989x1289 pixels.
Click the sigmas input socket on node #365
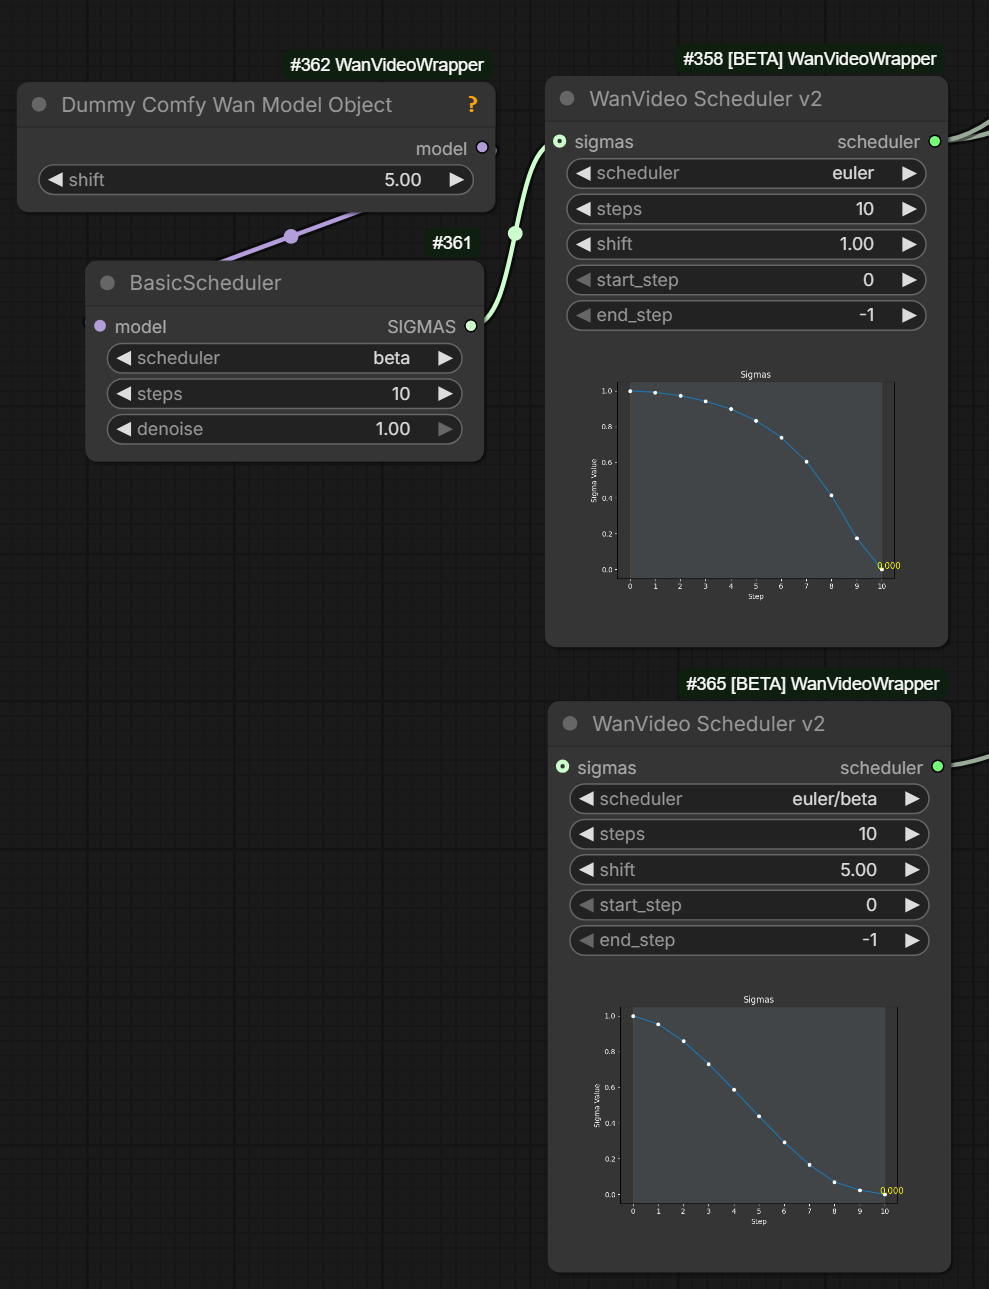563,767
